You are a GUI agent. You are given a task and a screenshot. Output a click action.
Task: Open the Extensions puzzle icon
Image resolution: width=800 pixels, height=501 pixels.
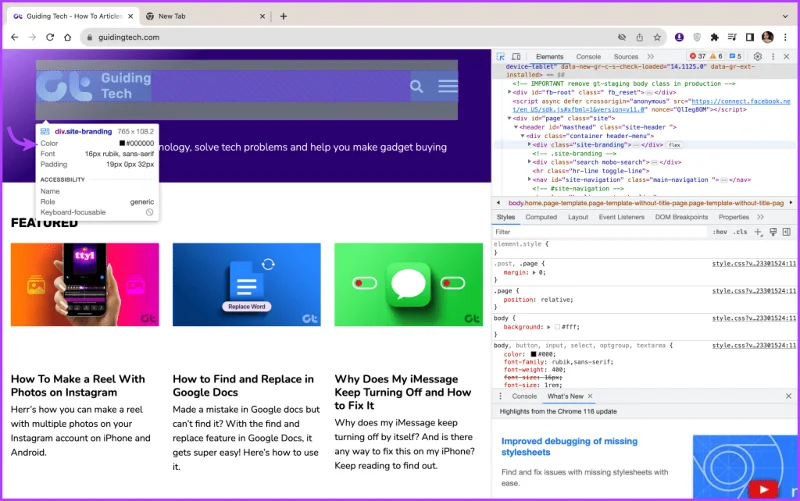coord(714,37)
